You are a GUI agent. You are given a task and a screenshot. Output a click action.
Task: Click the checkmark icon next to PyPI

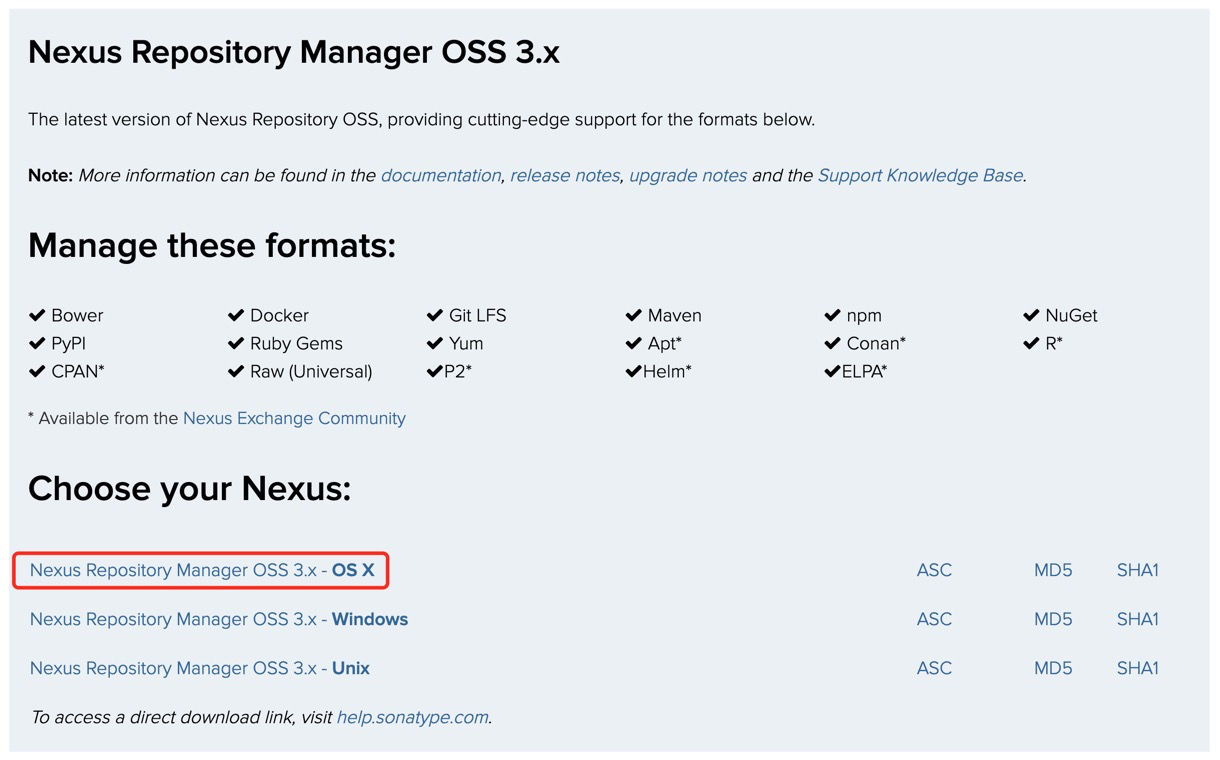point(36,343)
